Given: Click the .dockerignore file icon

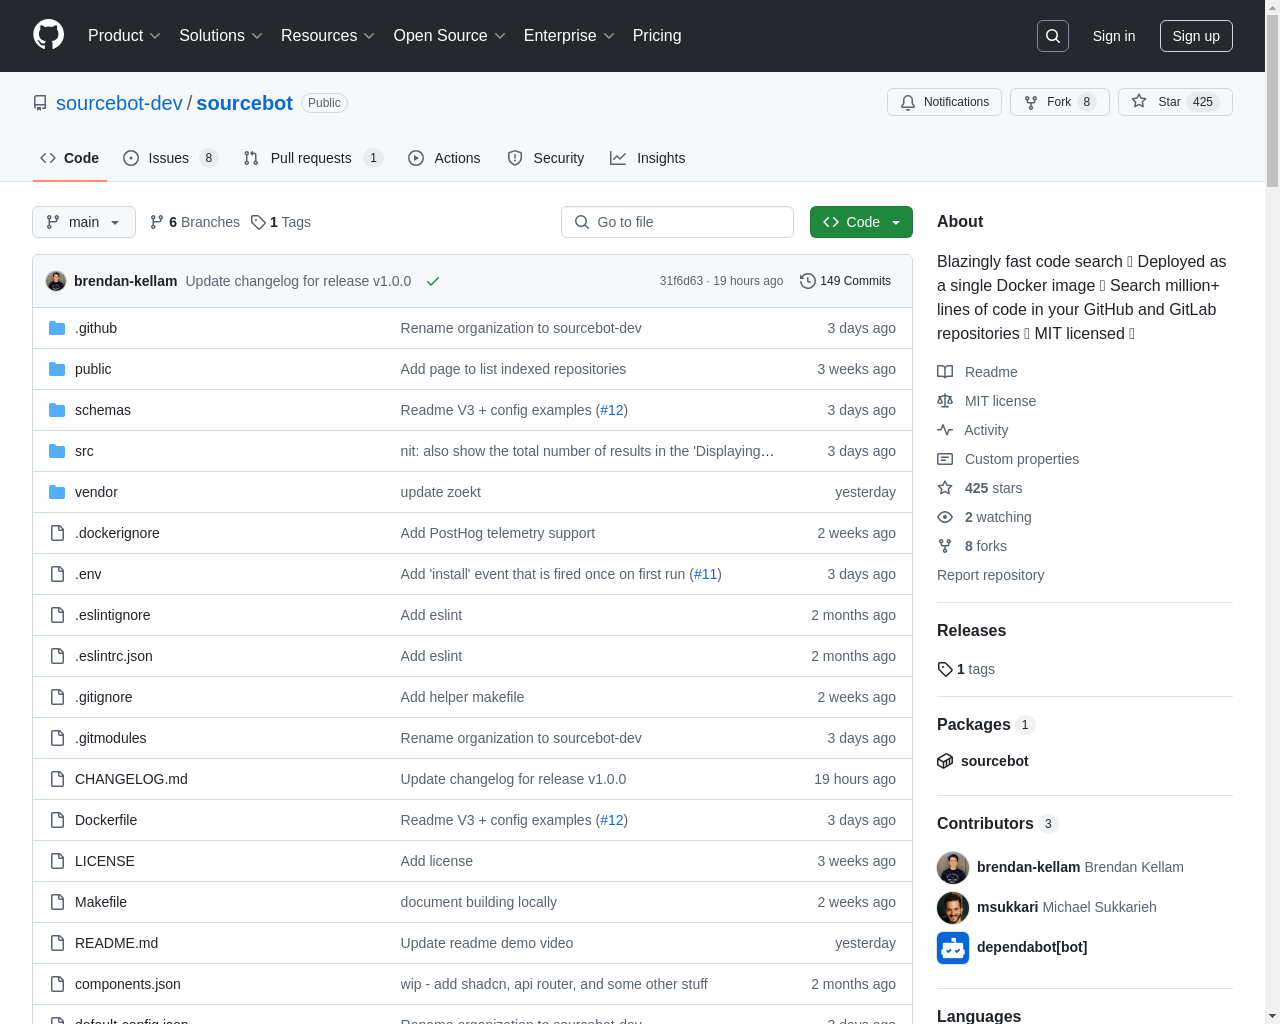Looking at the screenshot, I should [57, 533].
